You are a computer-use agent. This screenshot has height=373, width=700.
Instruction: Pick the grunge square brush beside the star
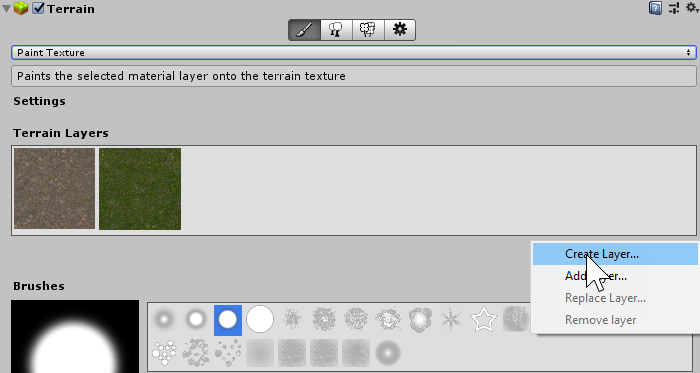pos(516,319)
